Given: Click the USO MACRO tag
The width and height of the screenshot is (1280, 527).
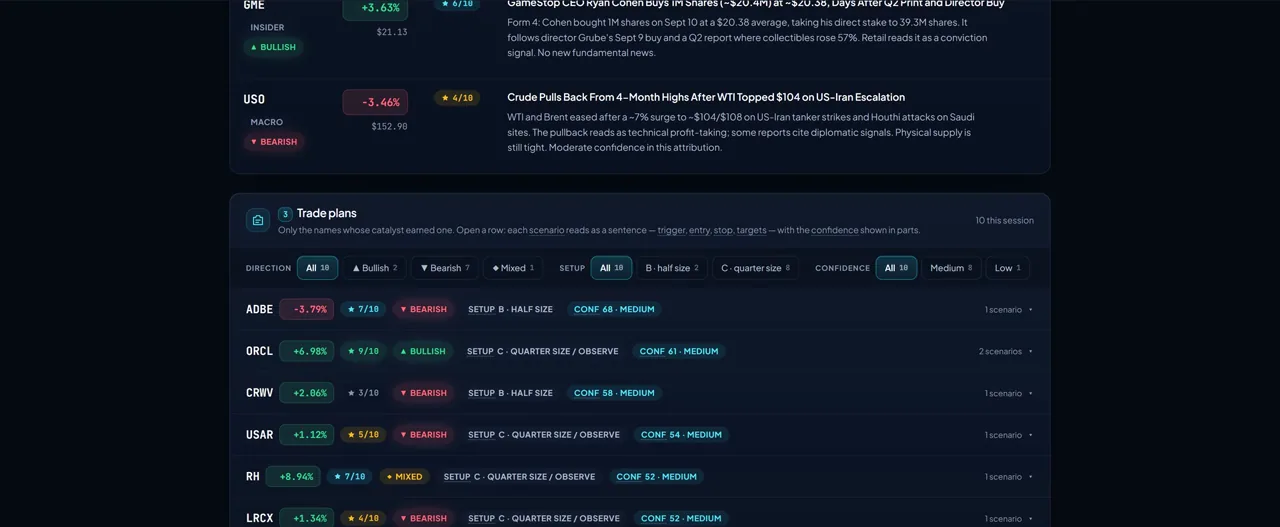Looking at the screenshot, I should click(267, 122).
